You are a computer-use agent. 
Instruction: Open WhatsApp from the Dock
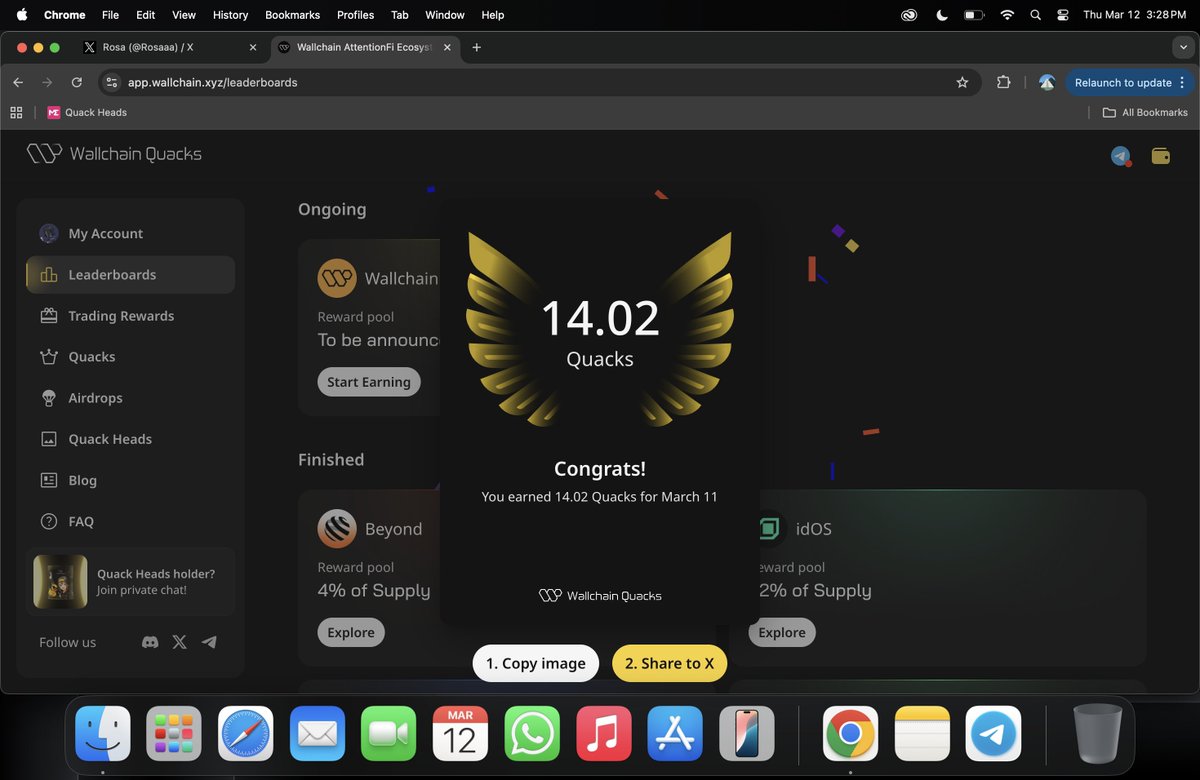(532, 734)
